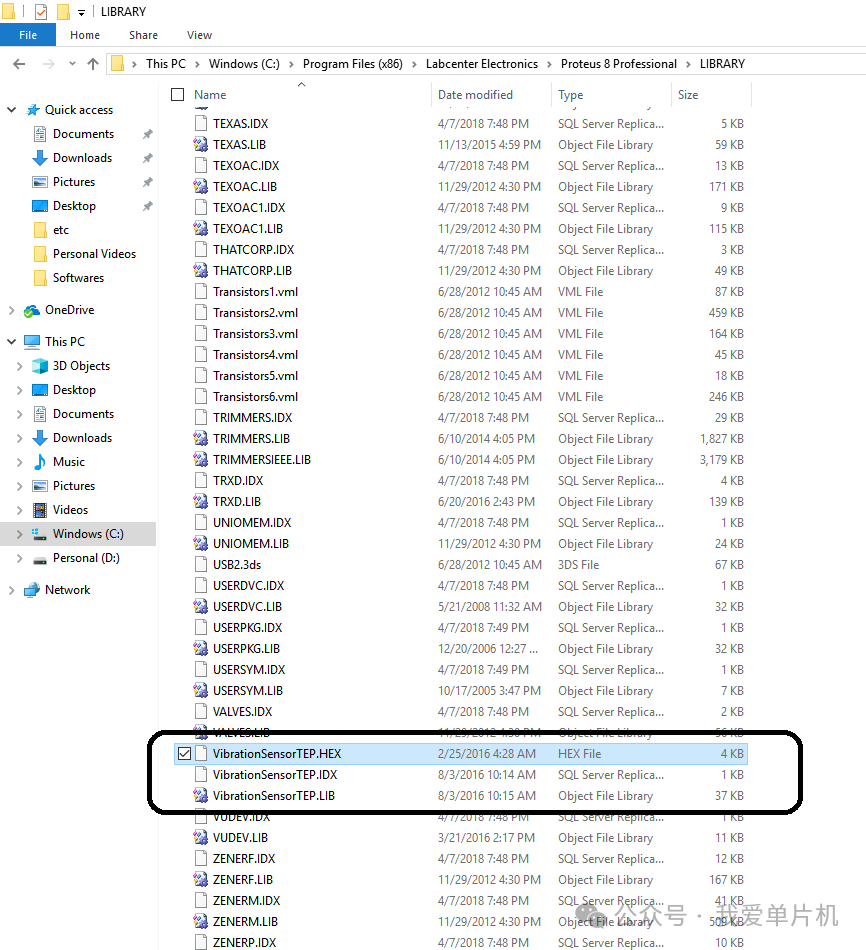Expand the 3D Objects node
The image size is (866, 950).
(x=19, y=366)
